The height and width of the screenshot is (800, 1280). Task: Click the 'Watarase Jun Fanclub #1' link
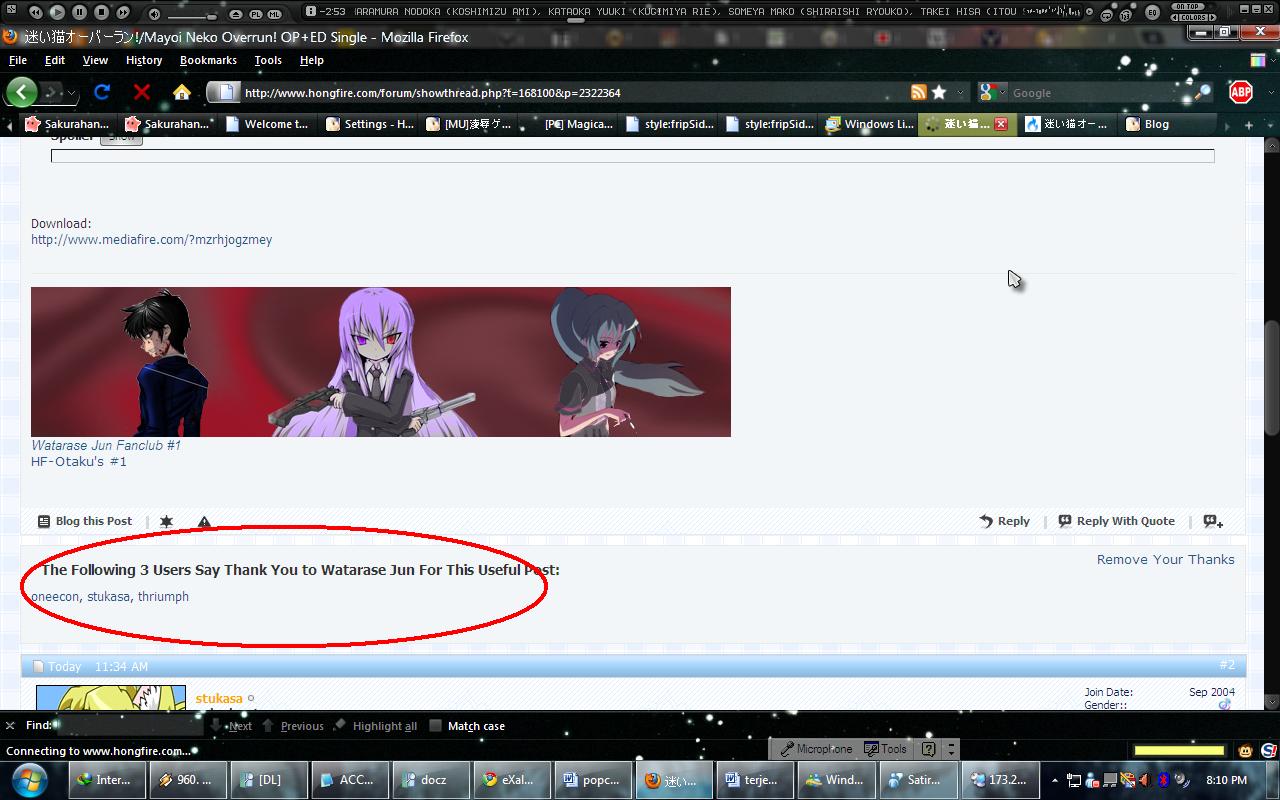[106, 446]
